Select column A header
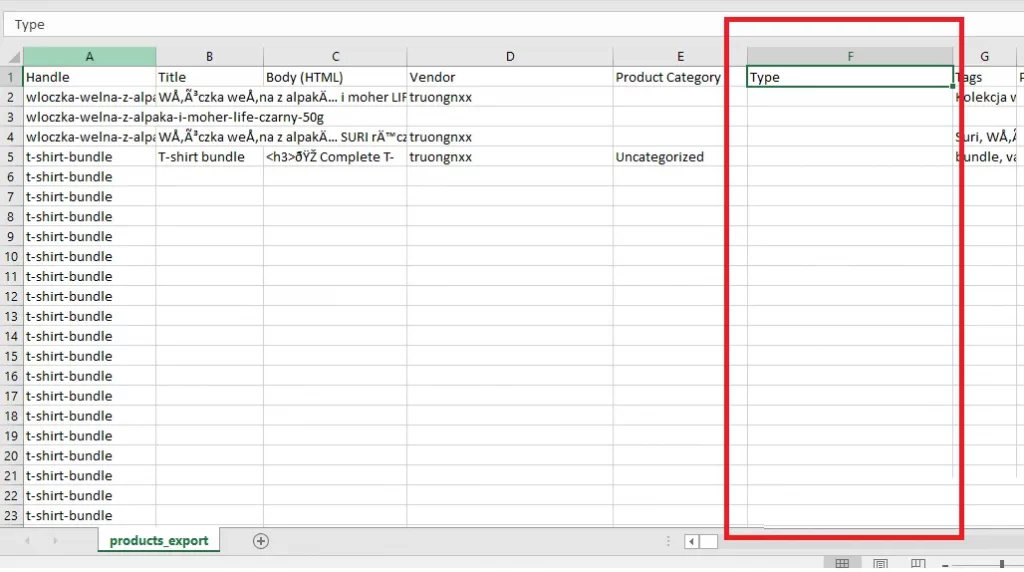Viewport: 1024px width, 572px height. click(x=89, y=57)
